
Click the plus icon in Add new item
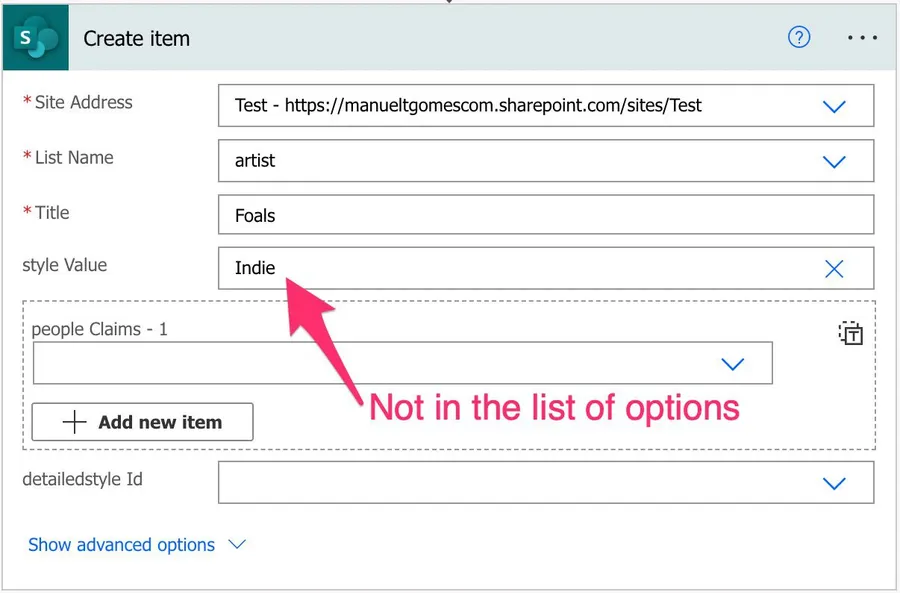[75, 422]
